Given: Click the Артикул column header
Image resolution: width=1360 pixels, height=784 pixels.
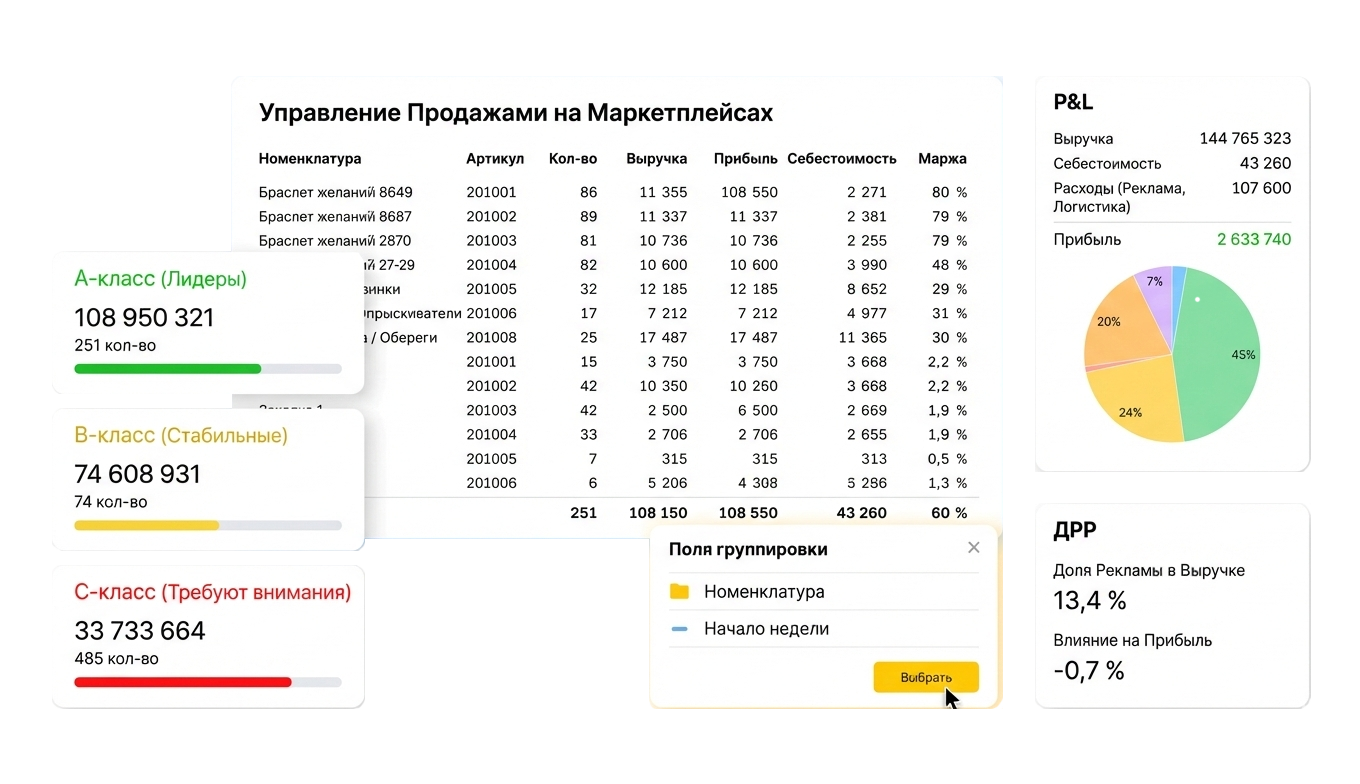Looking at the screenshot, I should pyautogui.click(x=494, y=159).
